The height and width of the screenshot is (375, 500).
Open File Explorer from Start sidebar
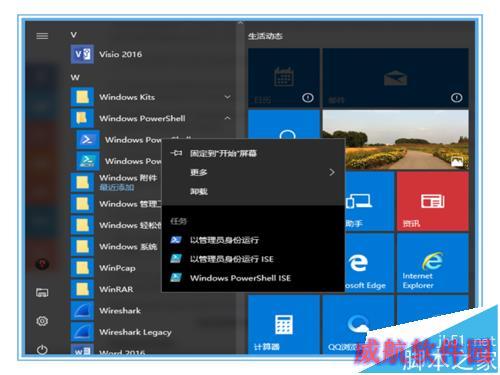point(42,293)
